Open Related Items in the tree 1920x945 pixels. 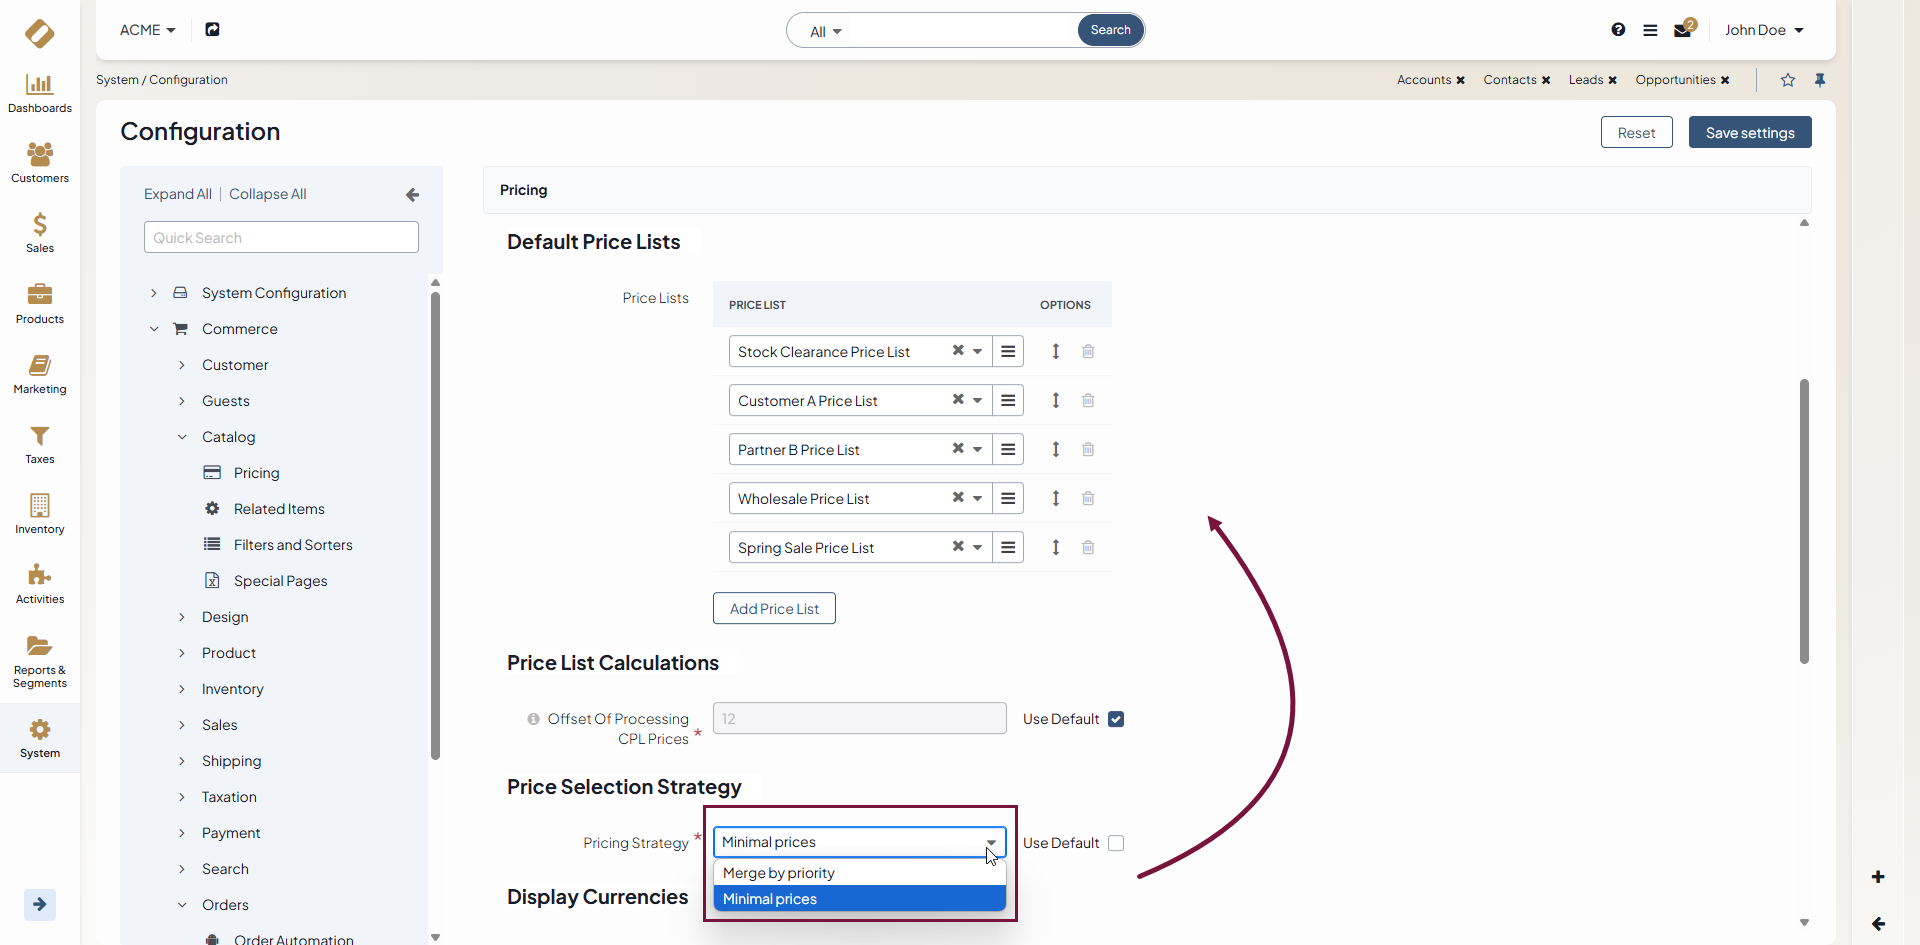279,509
